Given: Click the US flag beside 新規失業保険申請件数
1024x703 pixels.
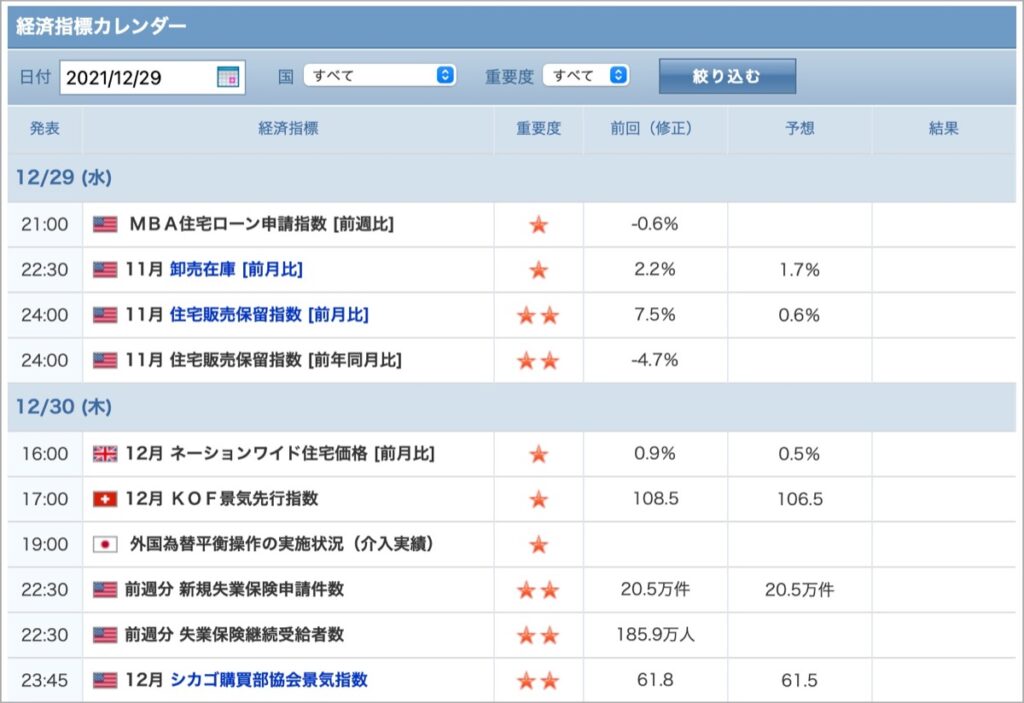Looking at the screenshot, I should 104,590.
